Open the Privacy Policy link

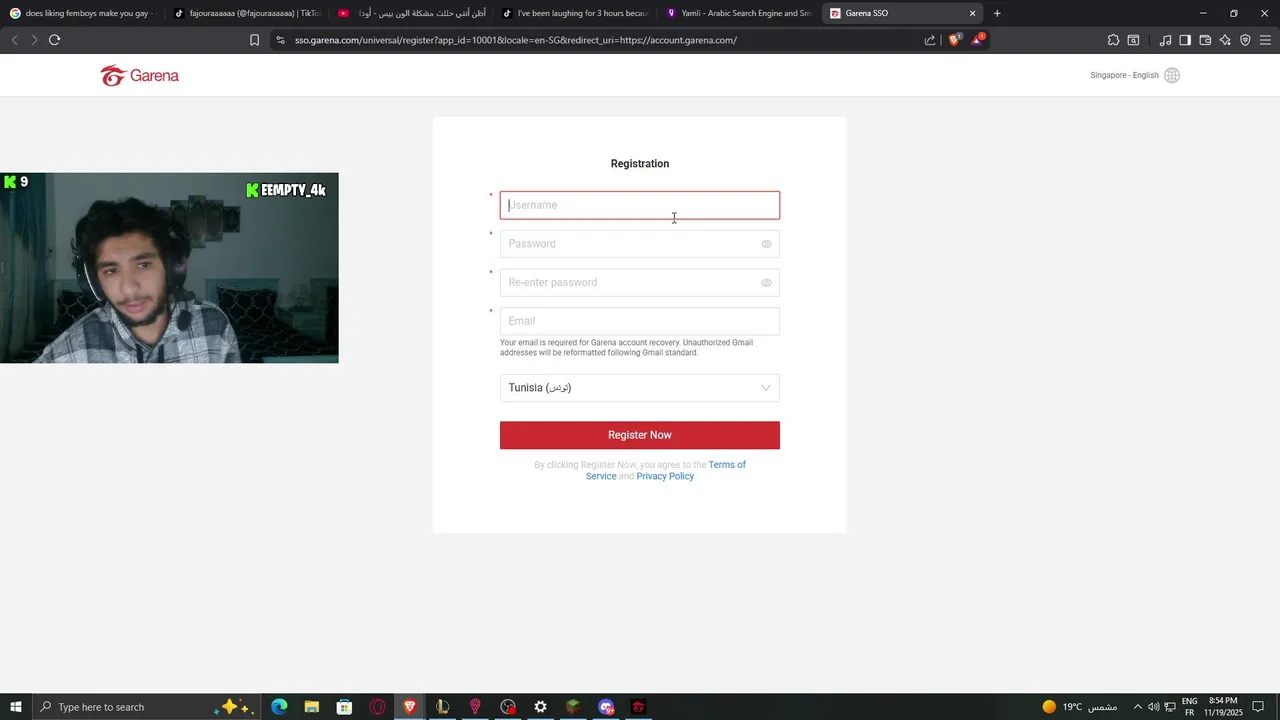(665, 476)
